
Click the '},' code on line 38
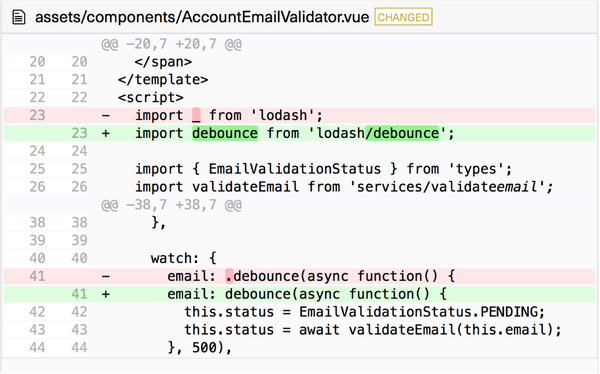(159, 222)
